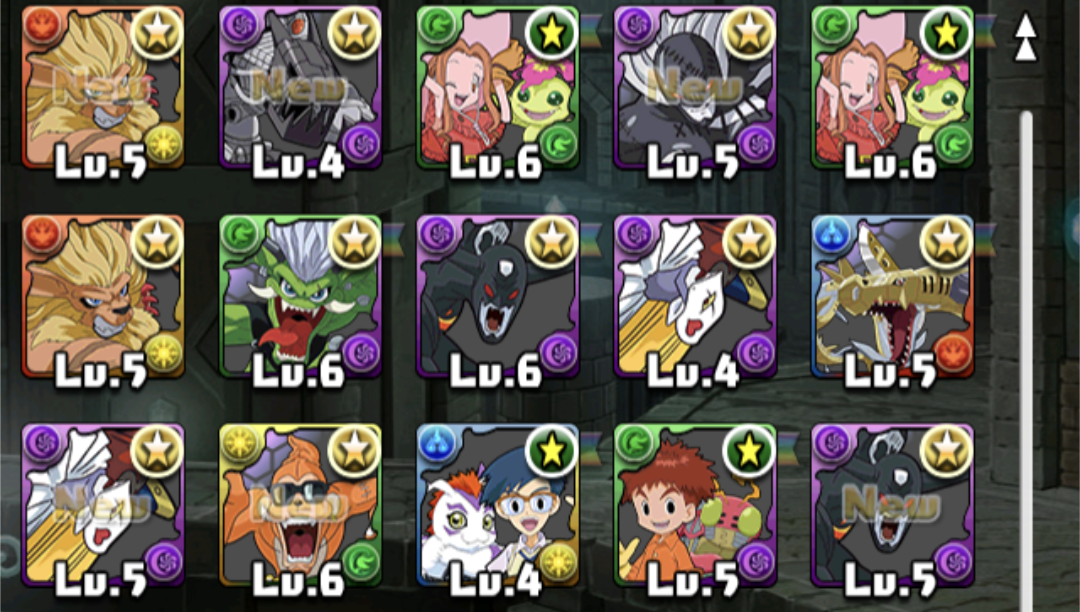
Task: Tap the green dragon Lv.6 monster card
Action: 300,297
